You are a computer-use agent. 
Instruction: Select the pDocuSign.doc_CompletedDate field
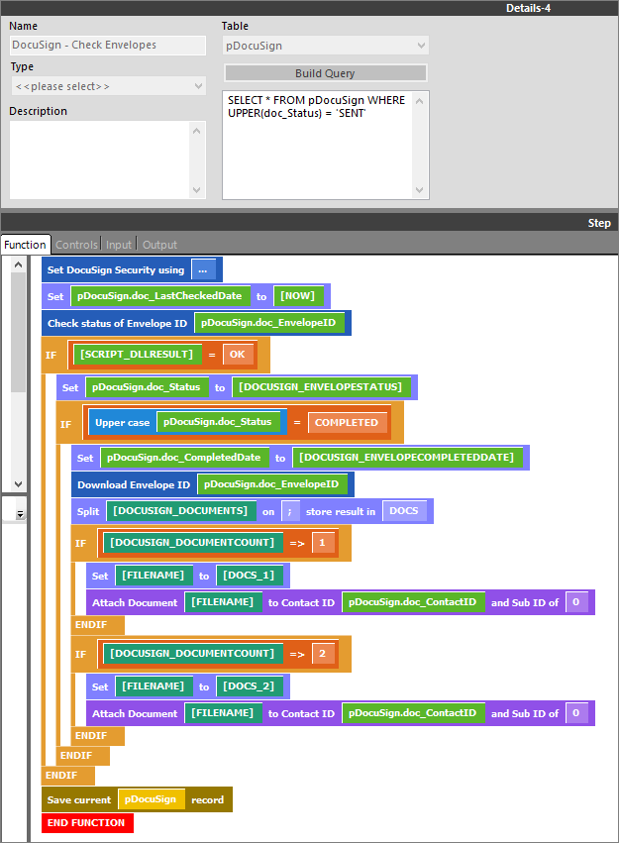point(184,458)
